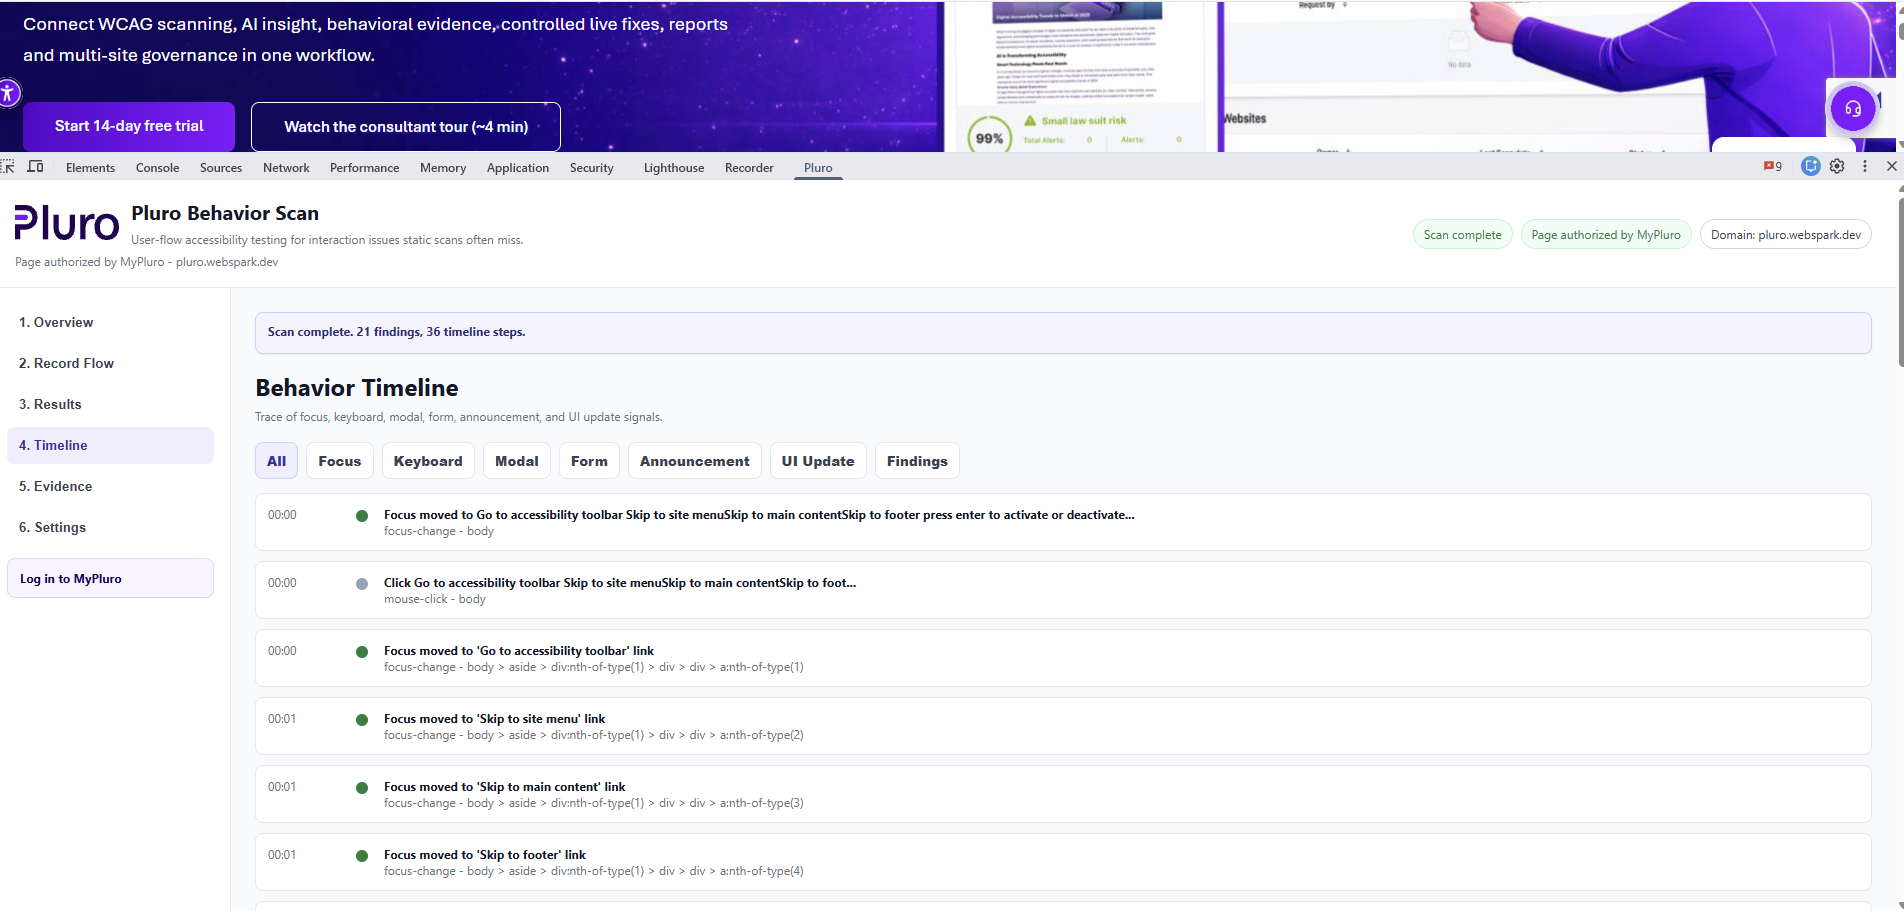The width and height of the screenshot is (1904, 911).
Task: Open the Network tab
Action: tap(286, 168)
